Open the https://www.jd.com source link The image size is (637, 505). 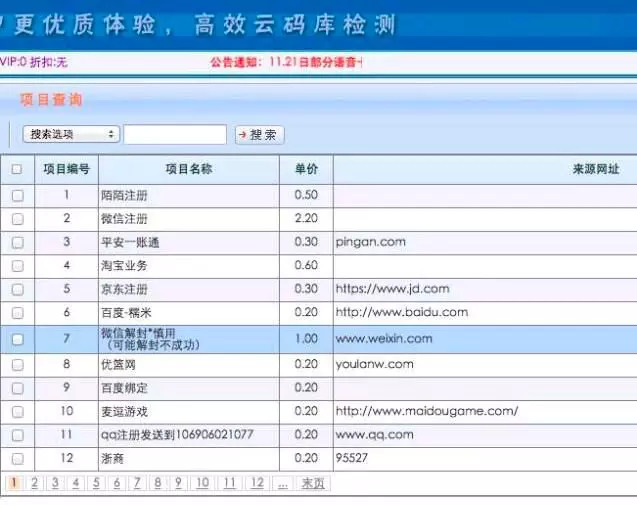pyautogui.click(x=392, y=289)
